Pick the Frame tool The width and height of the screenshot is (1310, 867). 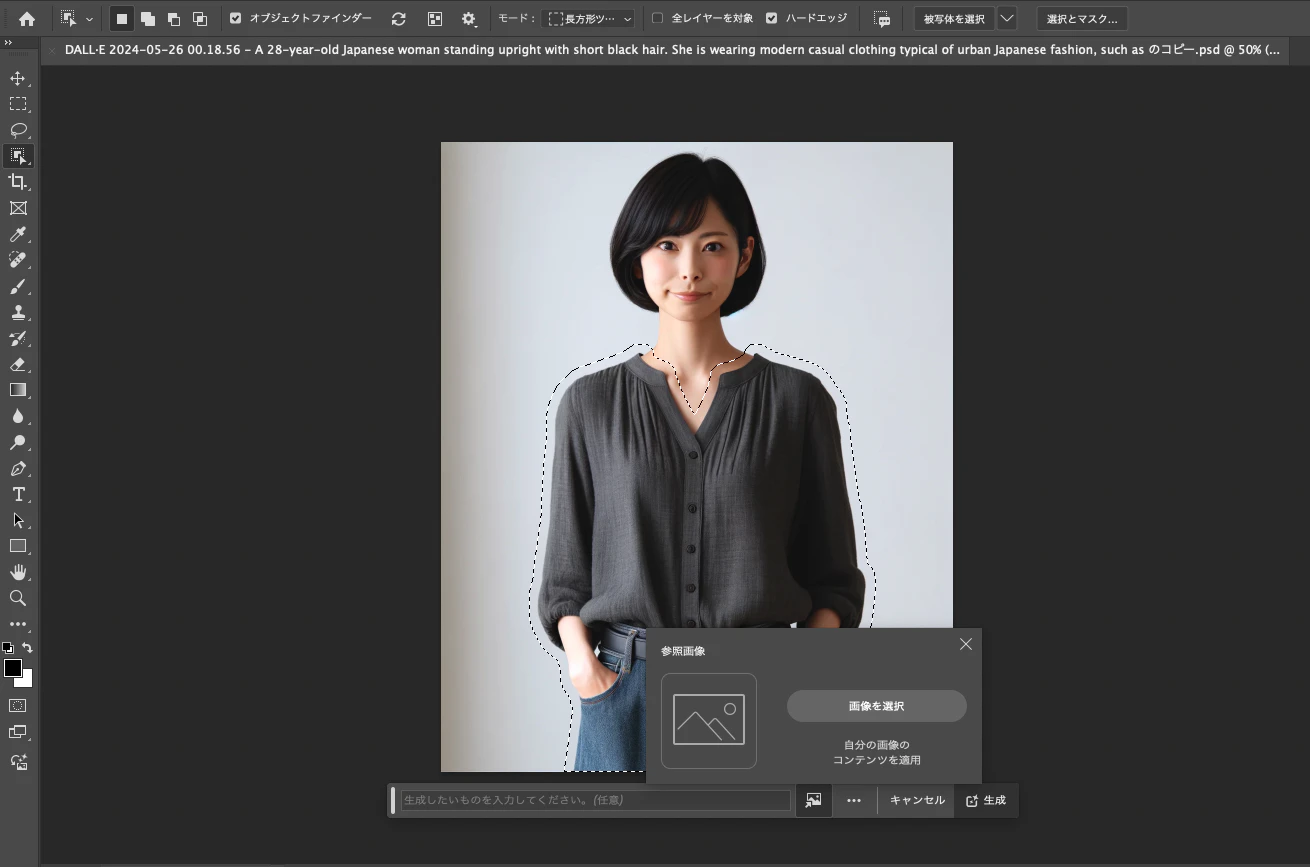18,208
